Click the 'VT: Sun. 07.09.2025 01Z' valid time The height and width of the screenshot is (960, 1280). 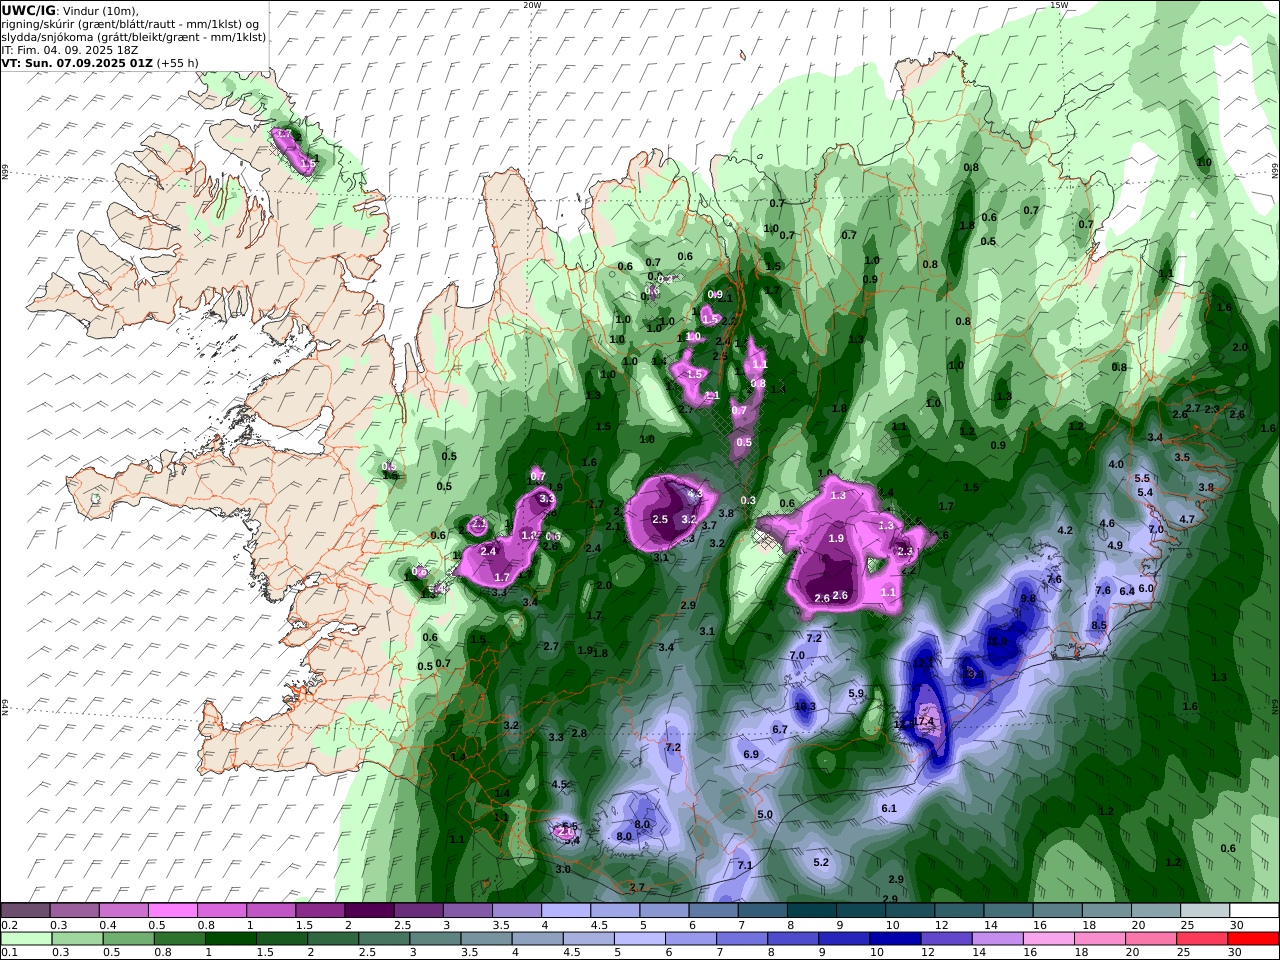tap(77, 62)
